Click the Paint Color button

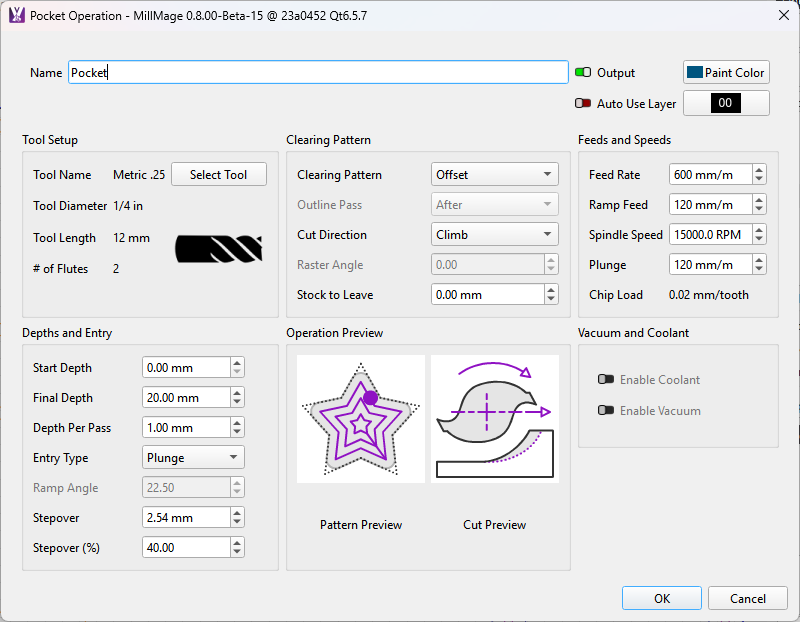tap(726, 72)
